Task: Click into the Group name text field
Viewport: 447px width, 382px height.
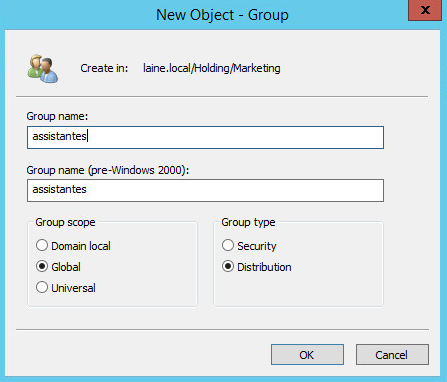Action: click(x=205, y=137)
